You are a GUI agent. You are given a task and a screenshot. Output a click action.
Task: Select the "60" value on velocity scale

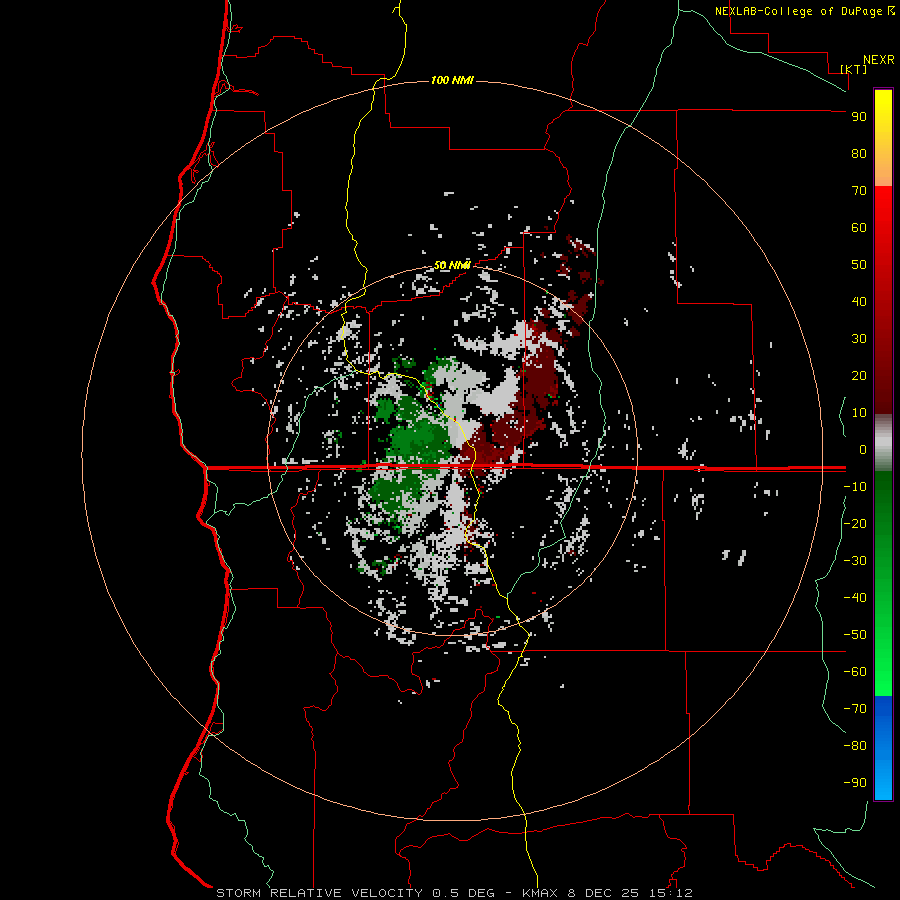pyautogui.click(x=859, y=227)
